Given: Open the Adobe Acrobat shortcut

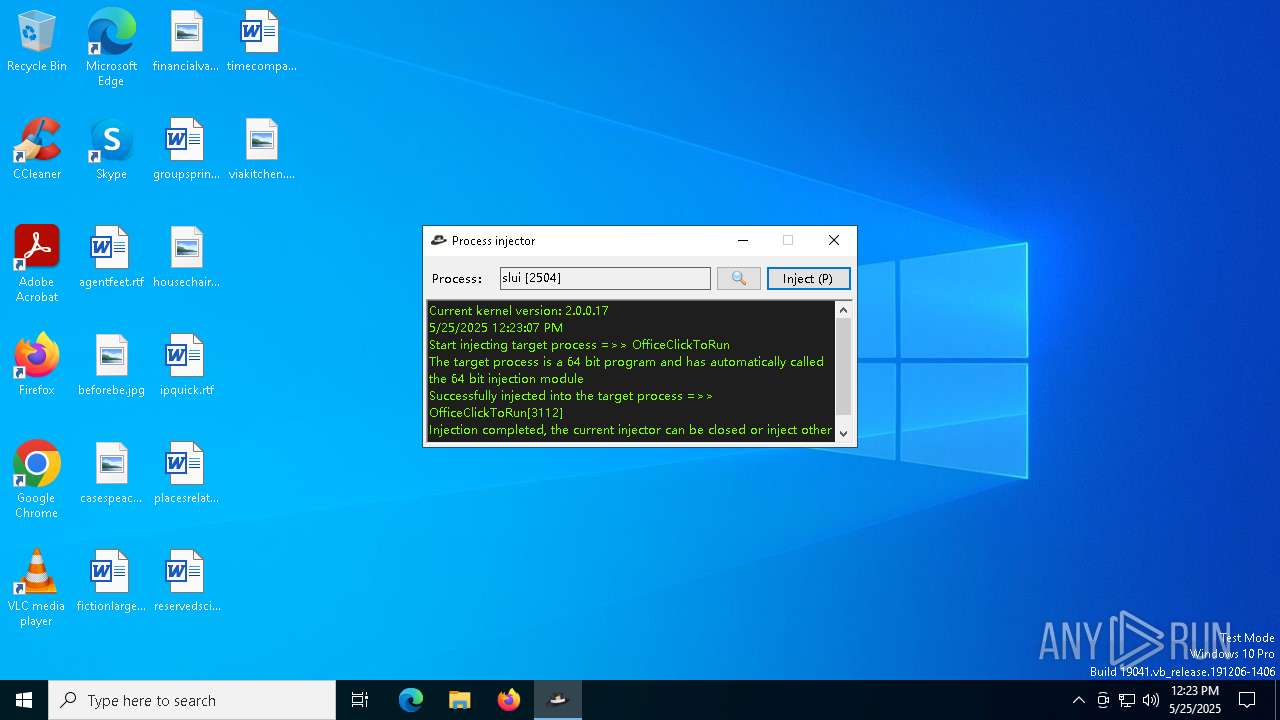Looking at the screenshot, I should [37, 264].
